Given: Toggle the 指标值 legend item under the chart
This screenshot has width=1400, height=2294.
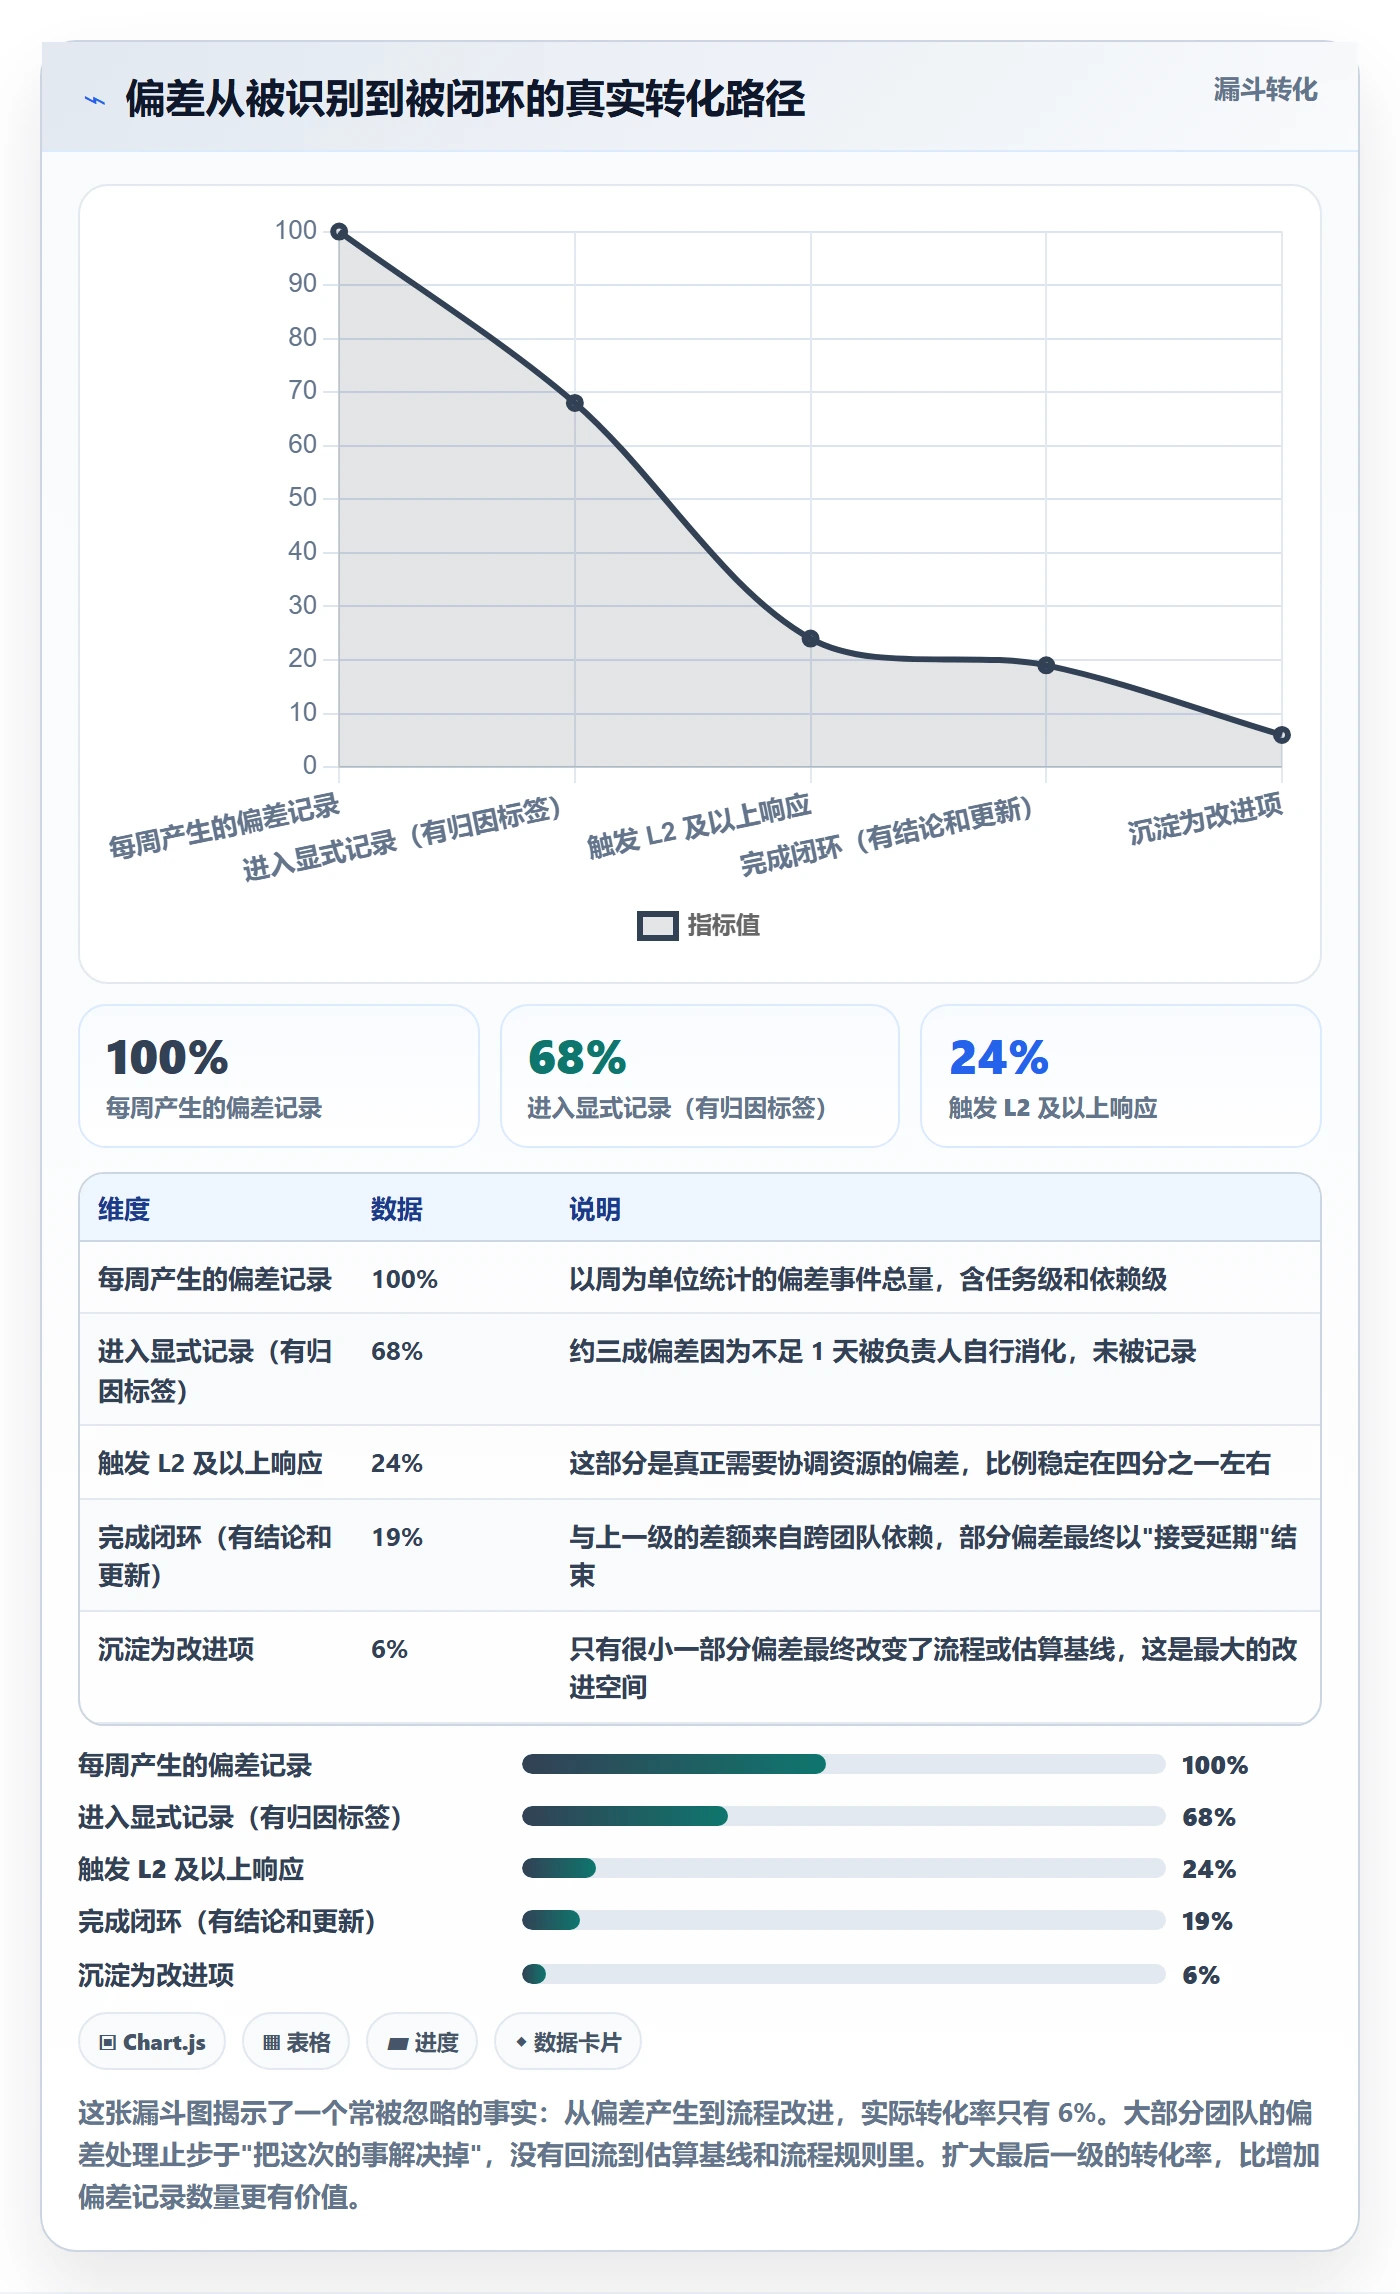Looking at the screenshot, I should coord(699,925).
